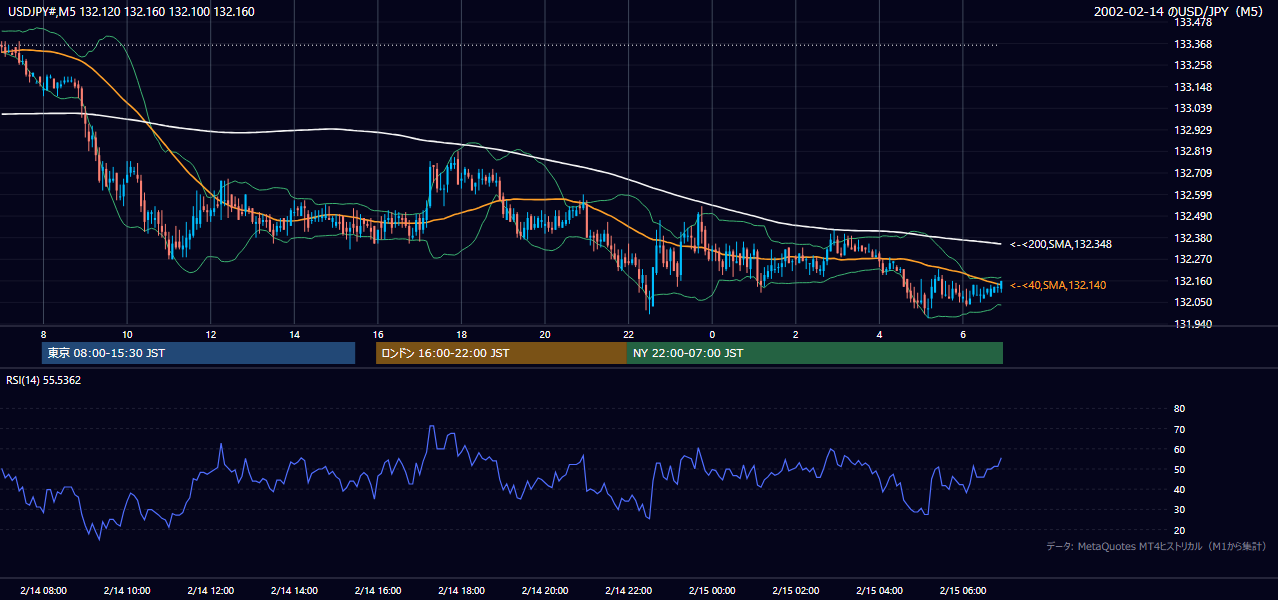Click hour 14 on the price chart axis
Image resolution: width=1278 pixels, height=600 pixels.
coord(294,334)
